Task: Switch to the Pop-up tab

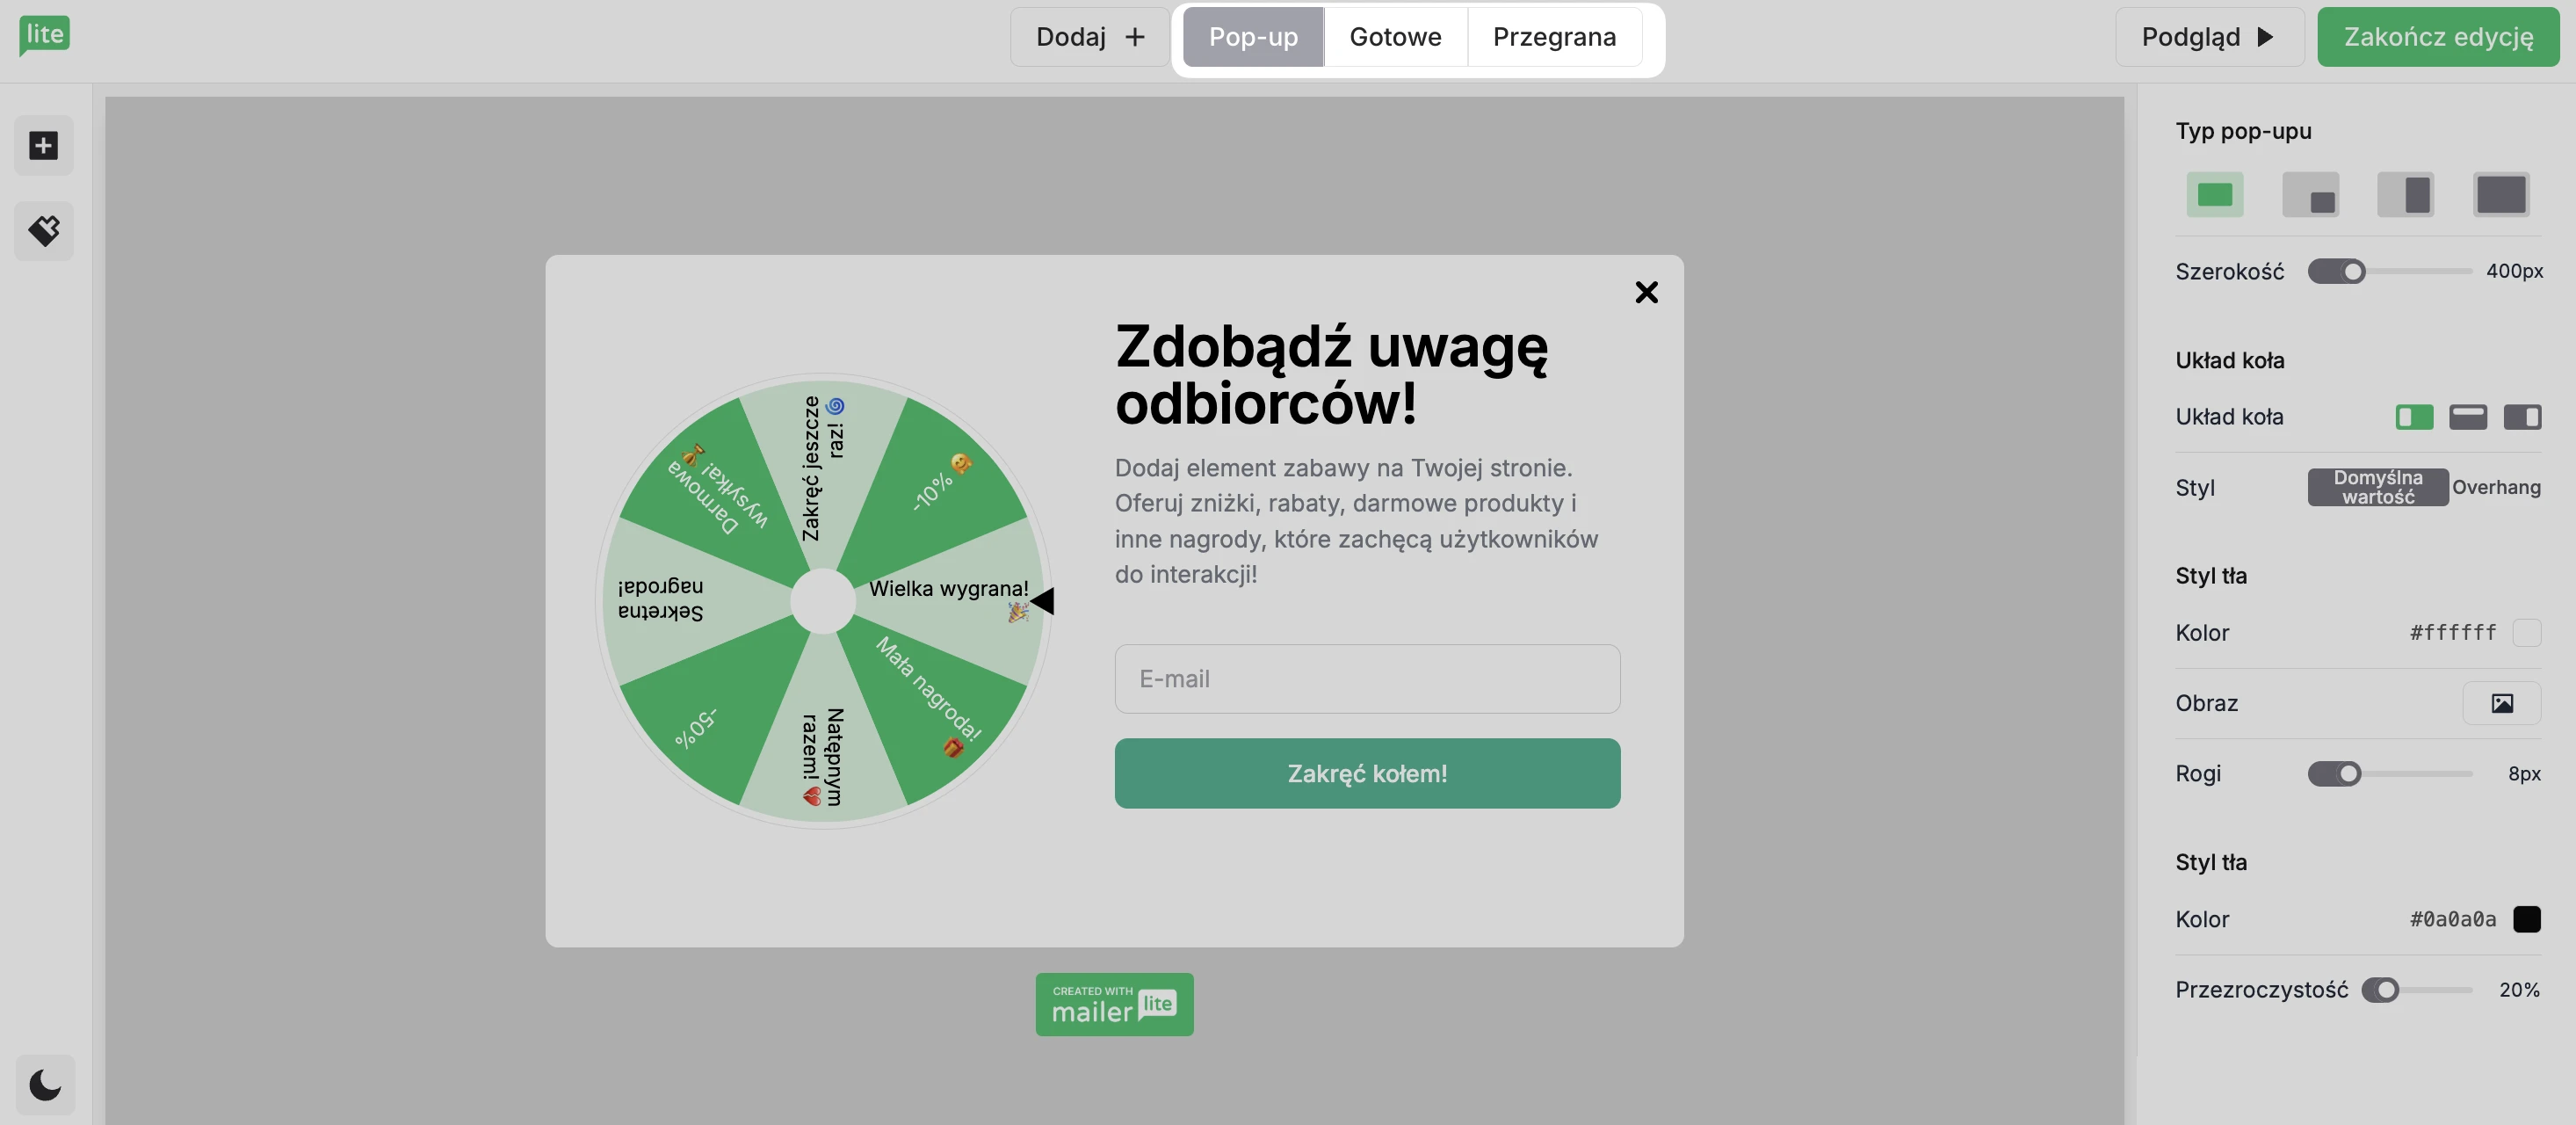Action: tap(1253, 37)
